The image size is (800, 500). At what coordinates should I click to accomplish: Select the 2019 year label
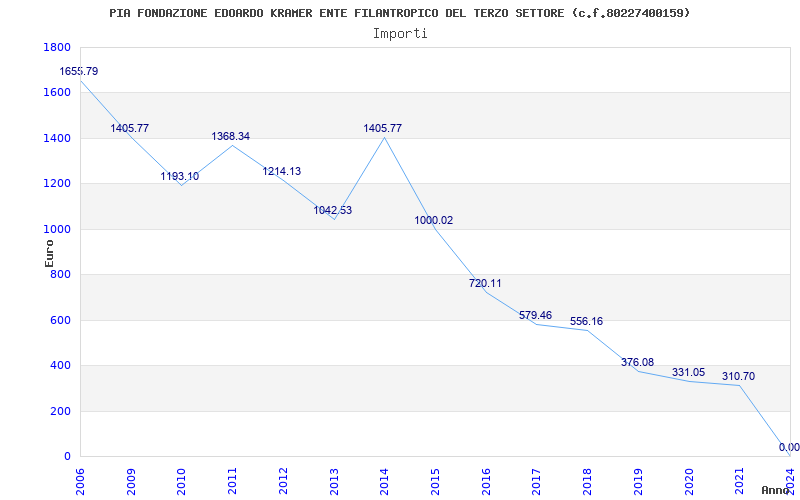[x=638, y=482]
